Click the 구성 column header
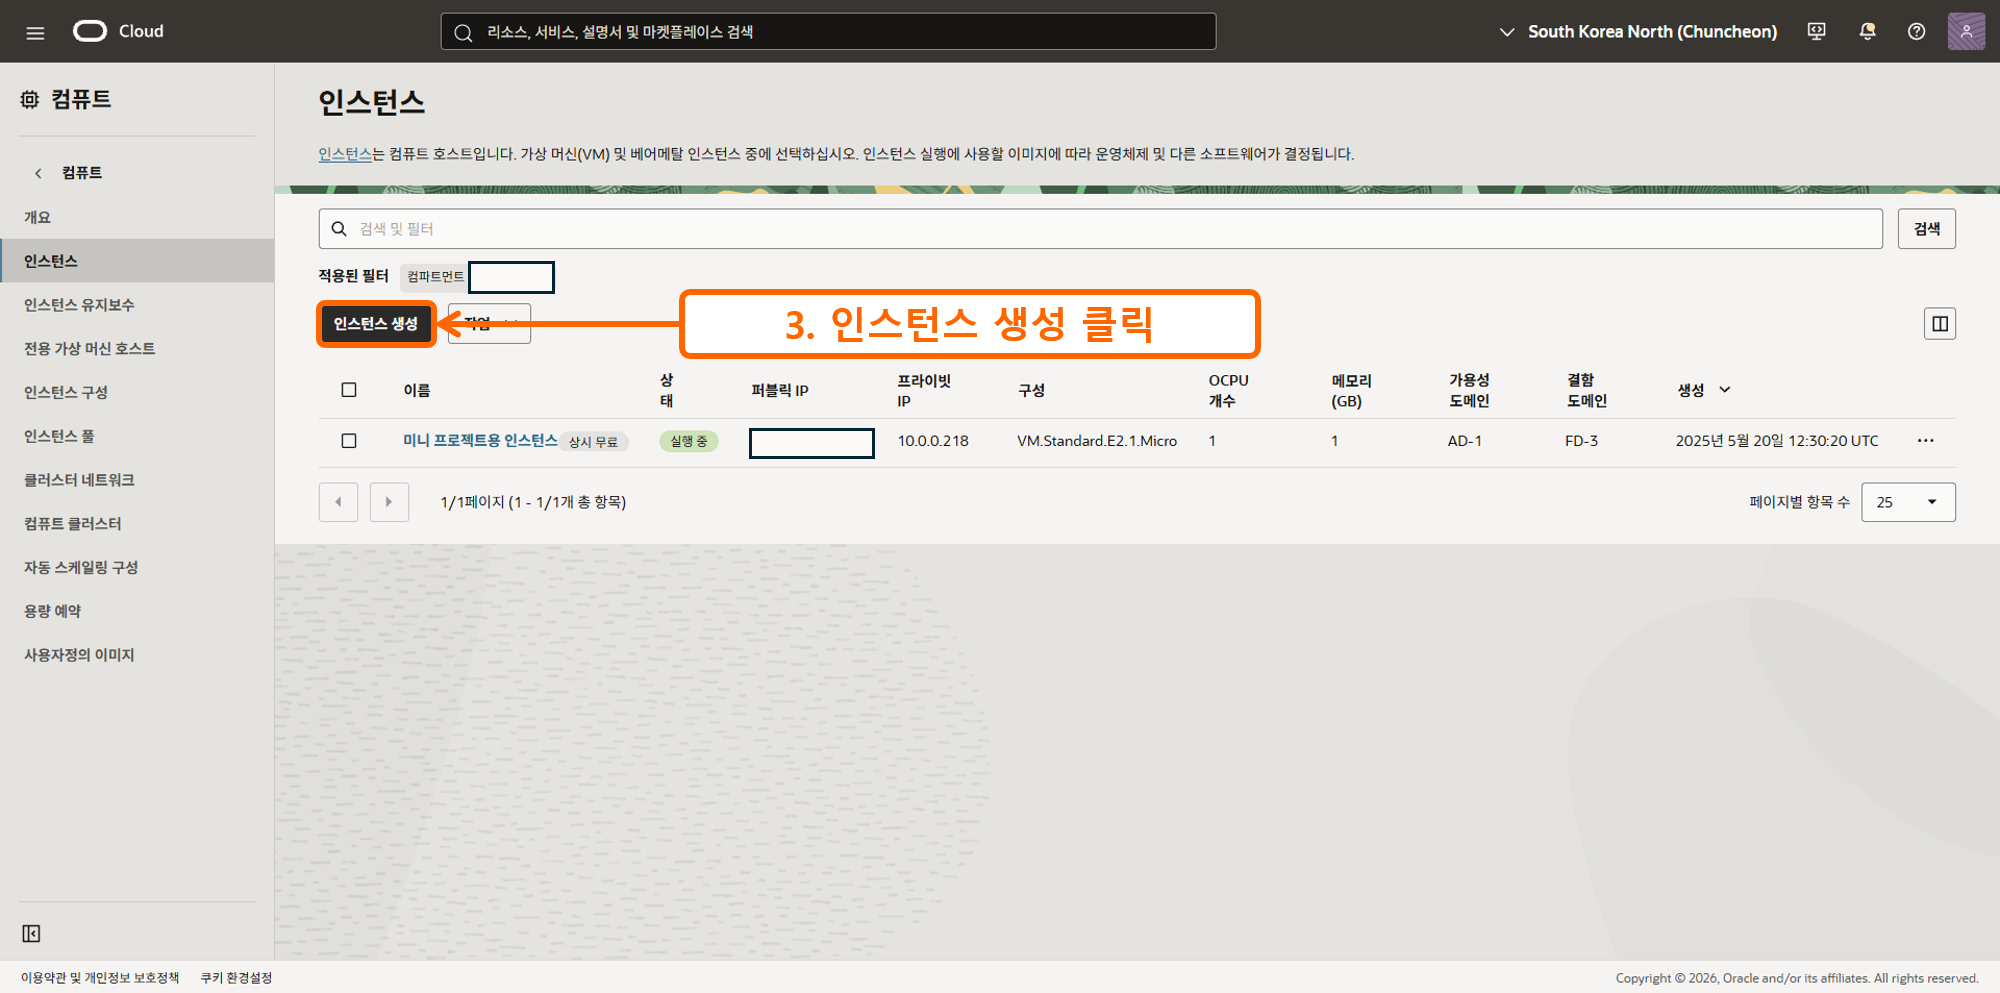Screen dimensions: 2000x993 pos(1031,390)
